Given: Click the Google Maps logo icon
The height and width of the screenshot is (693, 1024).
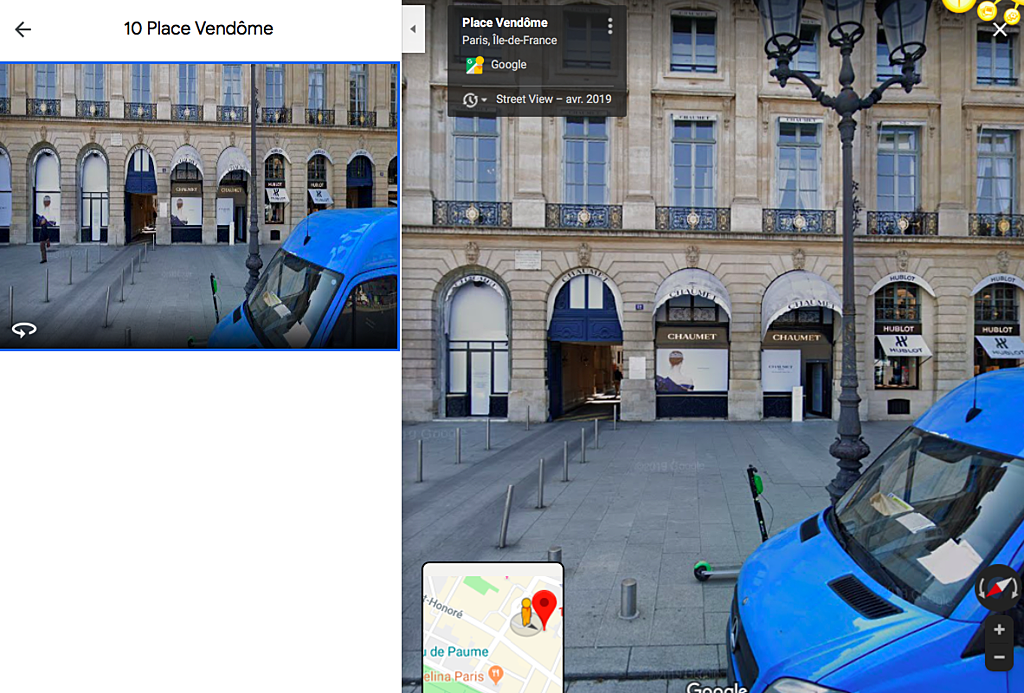Looking at the screenshot, I should pos(475,65).
